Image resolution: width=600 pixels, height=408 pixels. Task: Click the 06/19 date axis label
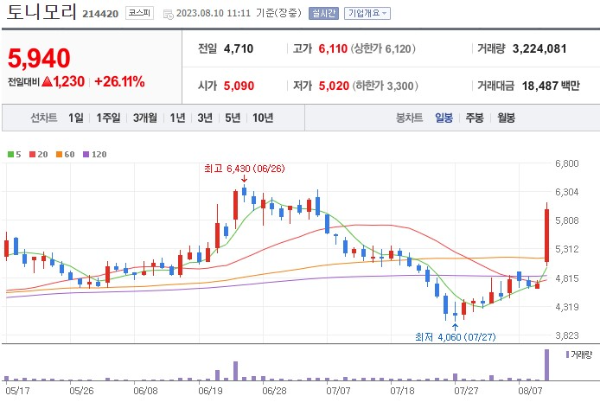coord(210,391)
